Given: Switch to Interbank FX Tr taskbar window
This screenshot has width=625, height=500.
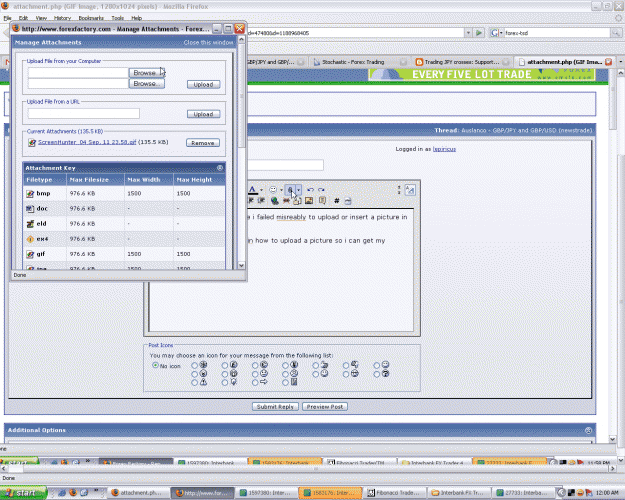Looking at the screenshot, I should tap(458, 493).
